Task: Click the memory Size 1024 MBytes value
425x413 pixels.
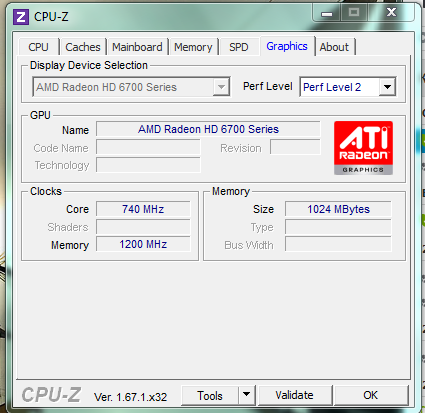Action: pos(338,209)
